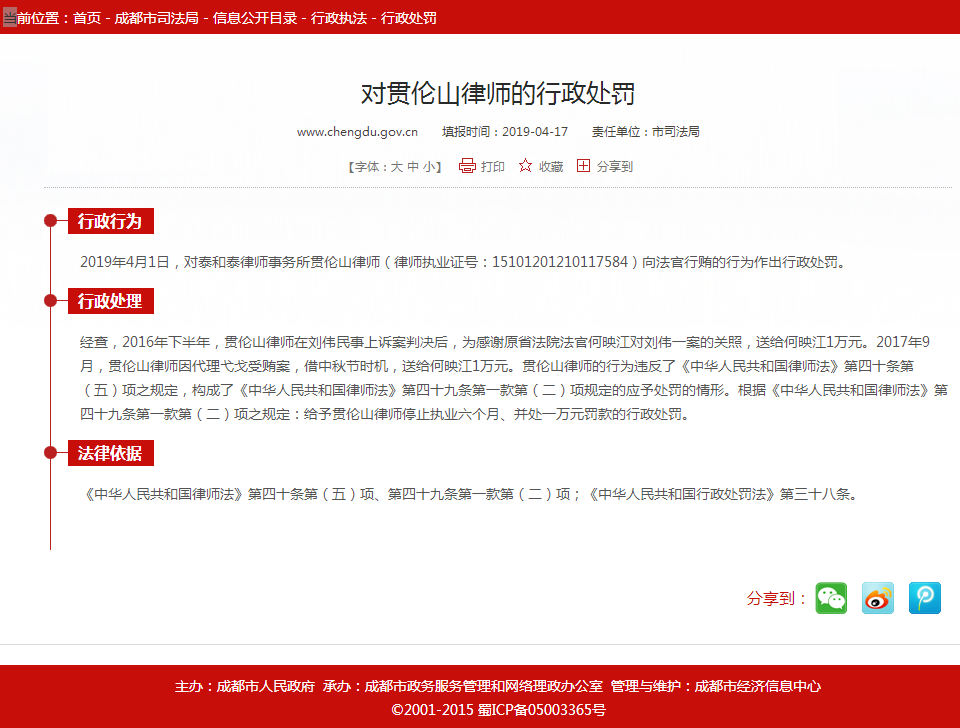
Task: Set font size to 大 (large)
Action: [396, 167]
